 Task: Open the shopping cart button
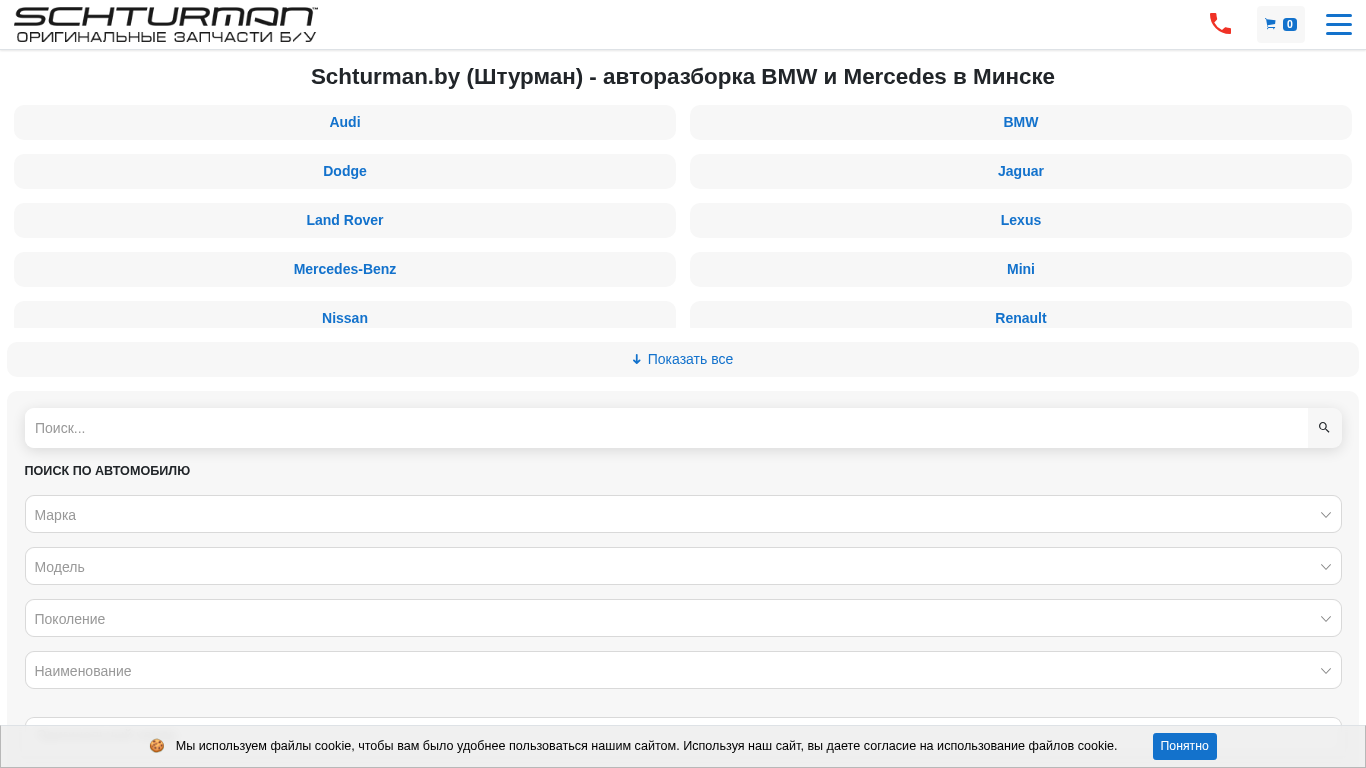point(1281,24)
